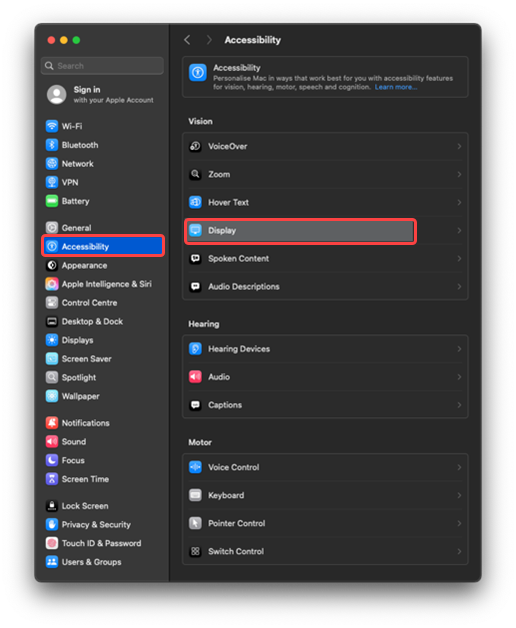Open the Keyboard accessibility row
The height and width of the screenshot is (628, 516).
(x=325, y=495)
